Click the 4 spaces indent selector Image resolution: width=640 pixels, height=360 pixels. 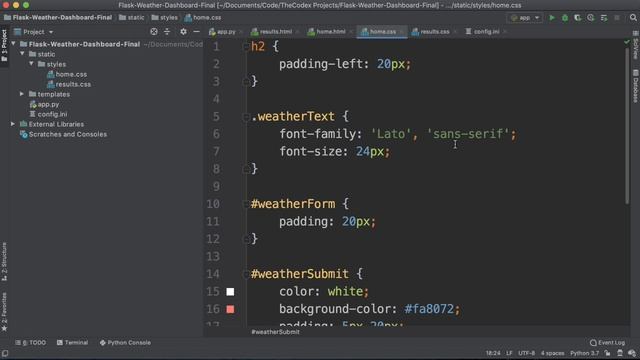click(552, 353)
